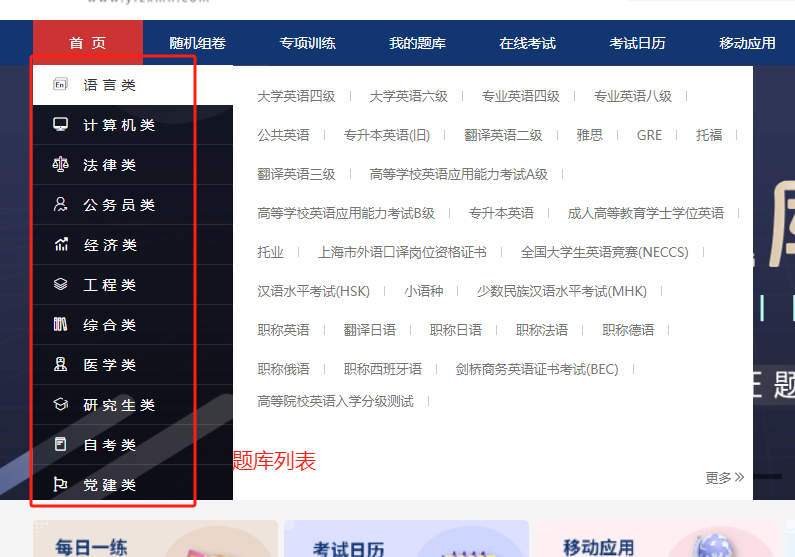Click the 计算机类 monitor icon

click(60, 124)
